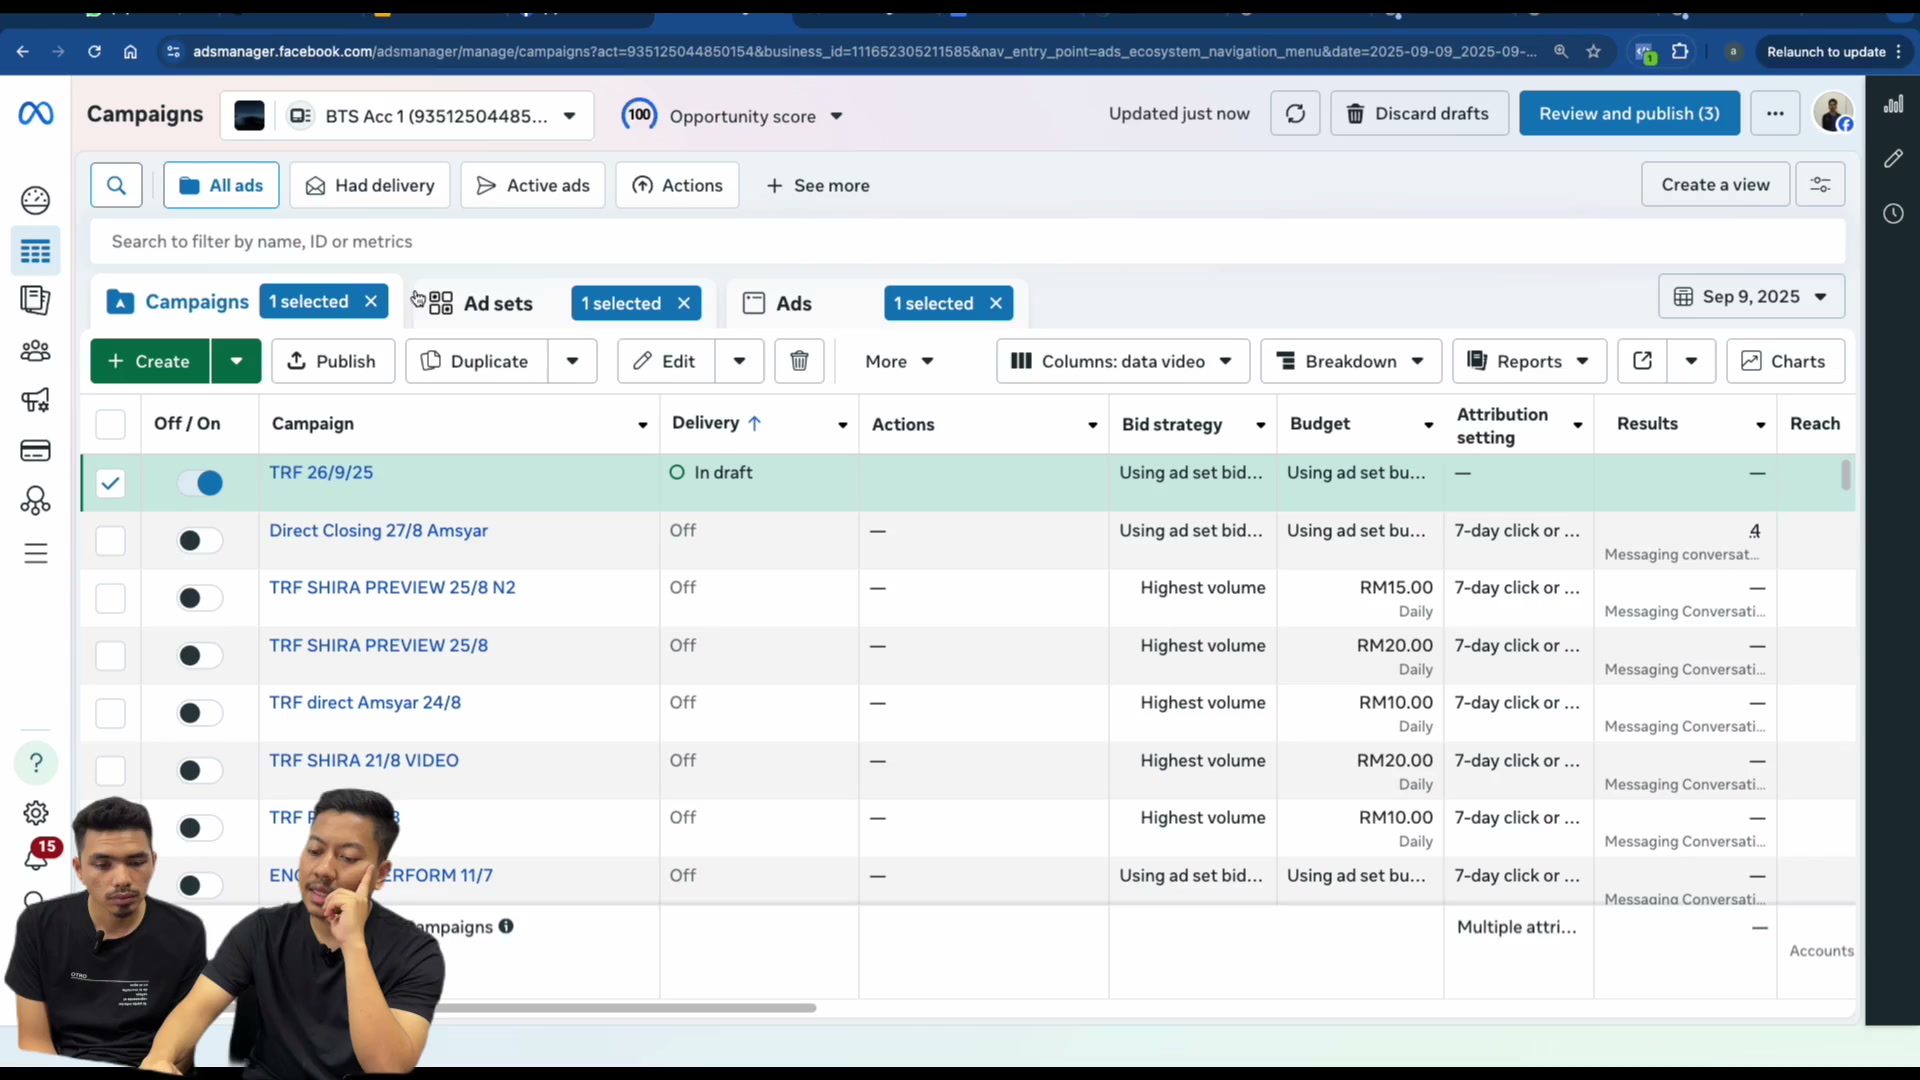Select the header select-all checkbox
The width and height of the screenshot is (1920, 1080).
[x=110, y=425]
